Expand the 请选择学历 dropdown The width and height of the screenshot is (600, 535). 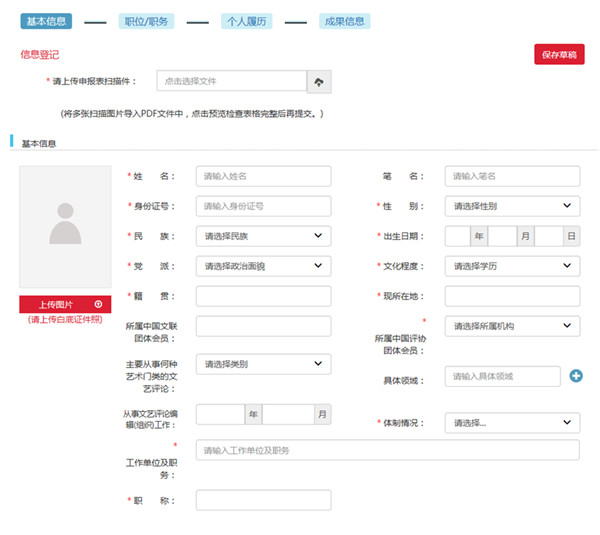512,266
